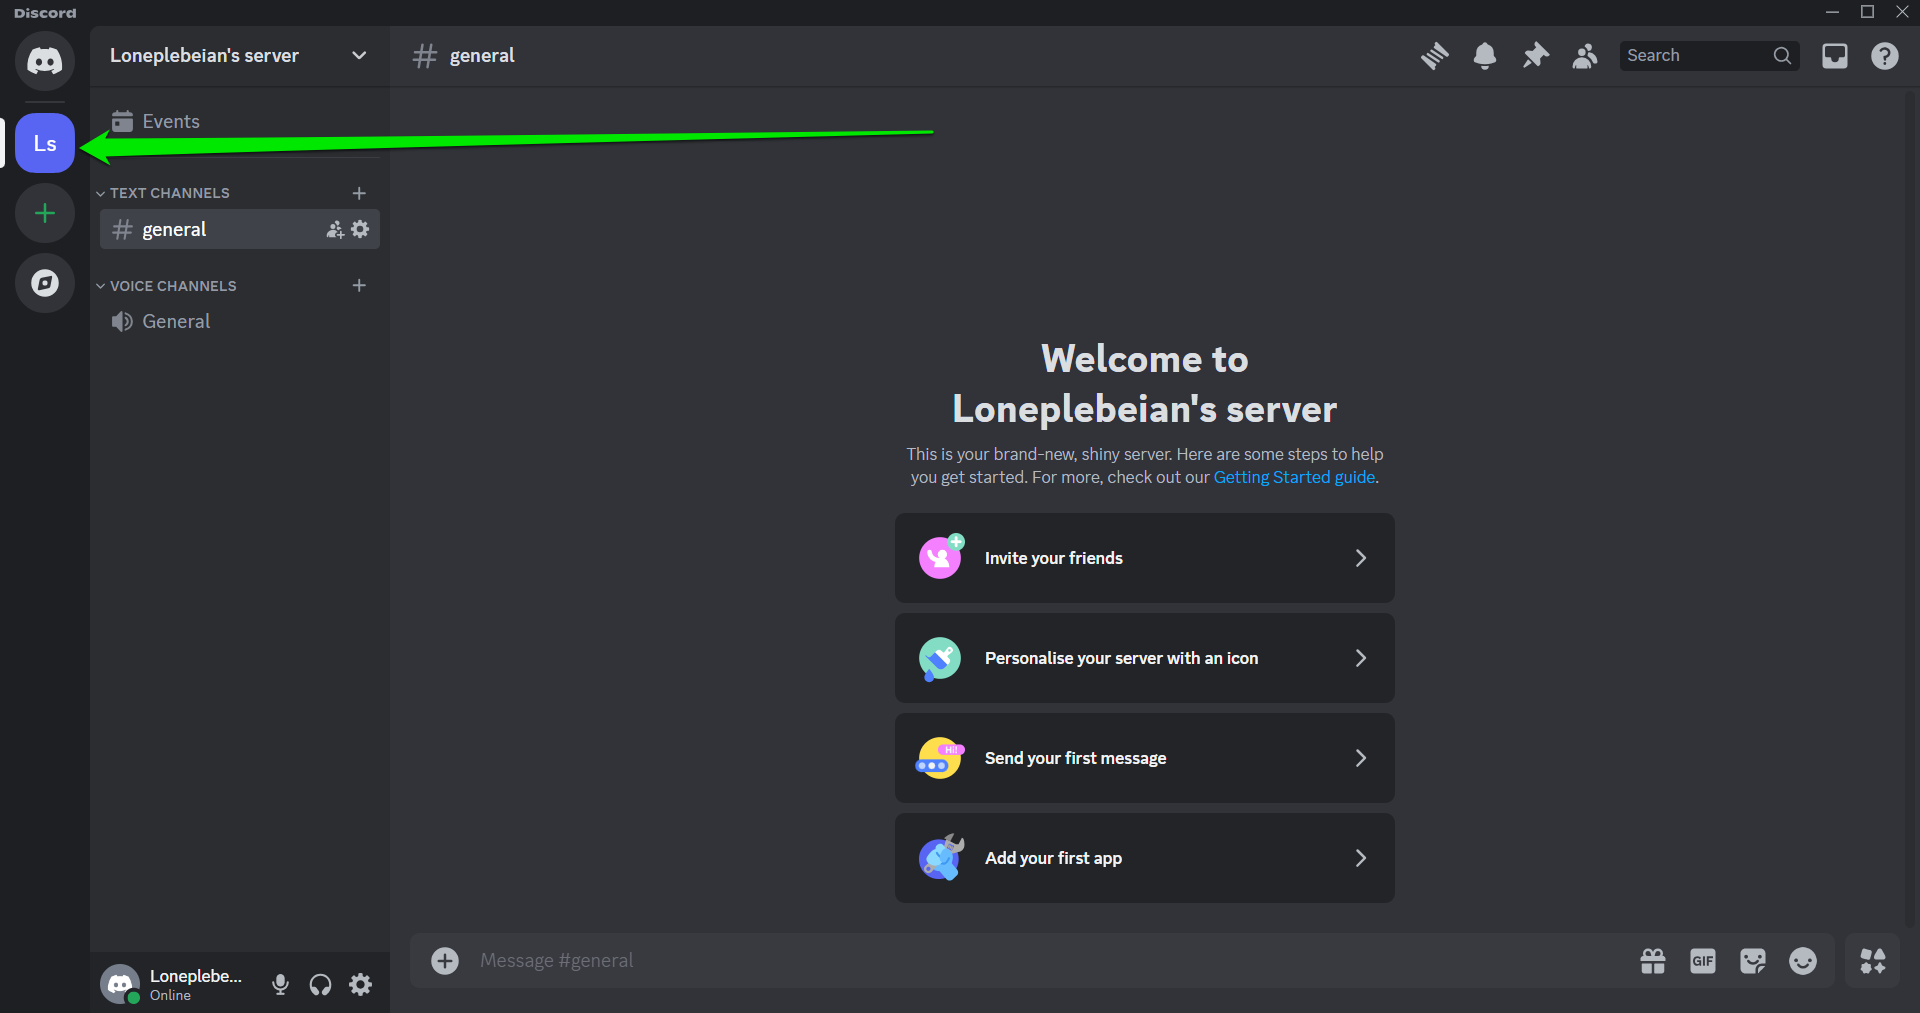Show pinned messages pin icon

[1535, 56]
